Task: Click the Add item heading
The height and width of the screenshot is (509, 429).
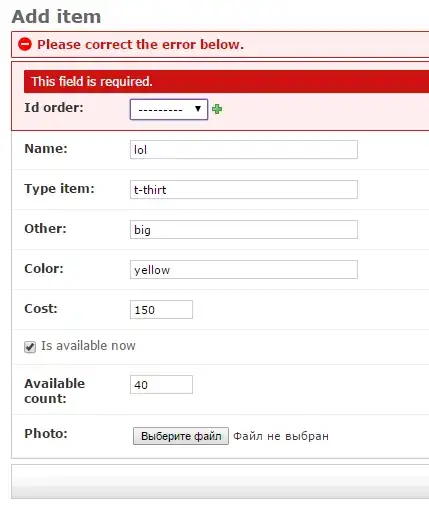Action: [56, 16]
